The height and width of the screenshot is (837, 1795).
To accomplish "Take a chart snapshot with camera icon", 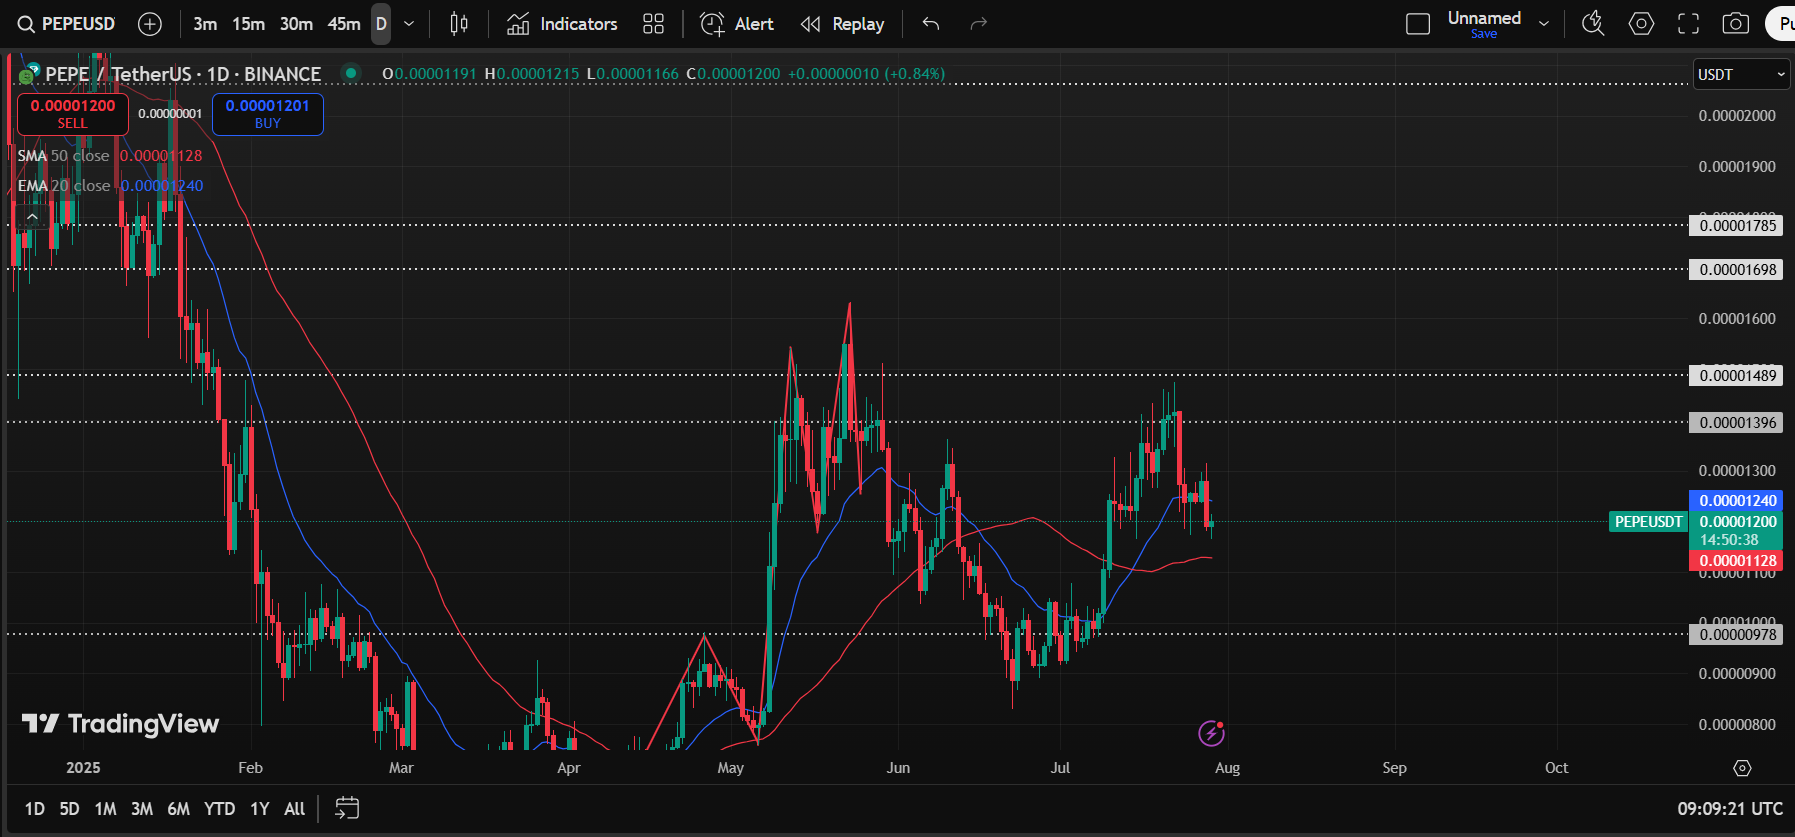I will [1736, 24].
